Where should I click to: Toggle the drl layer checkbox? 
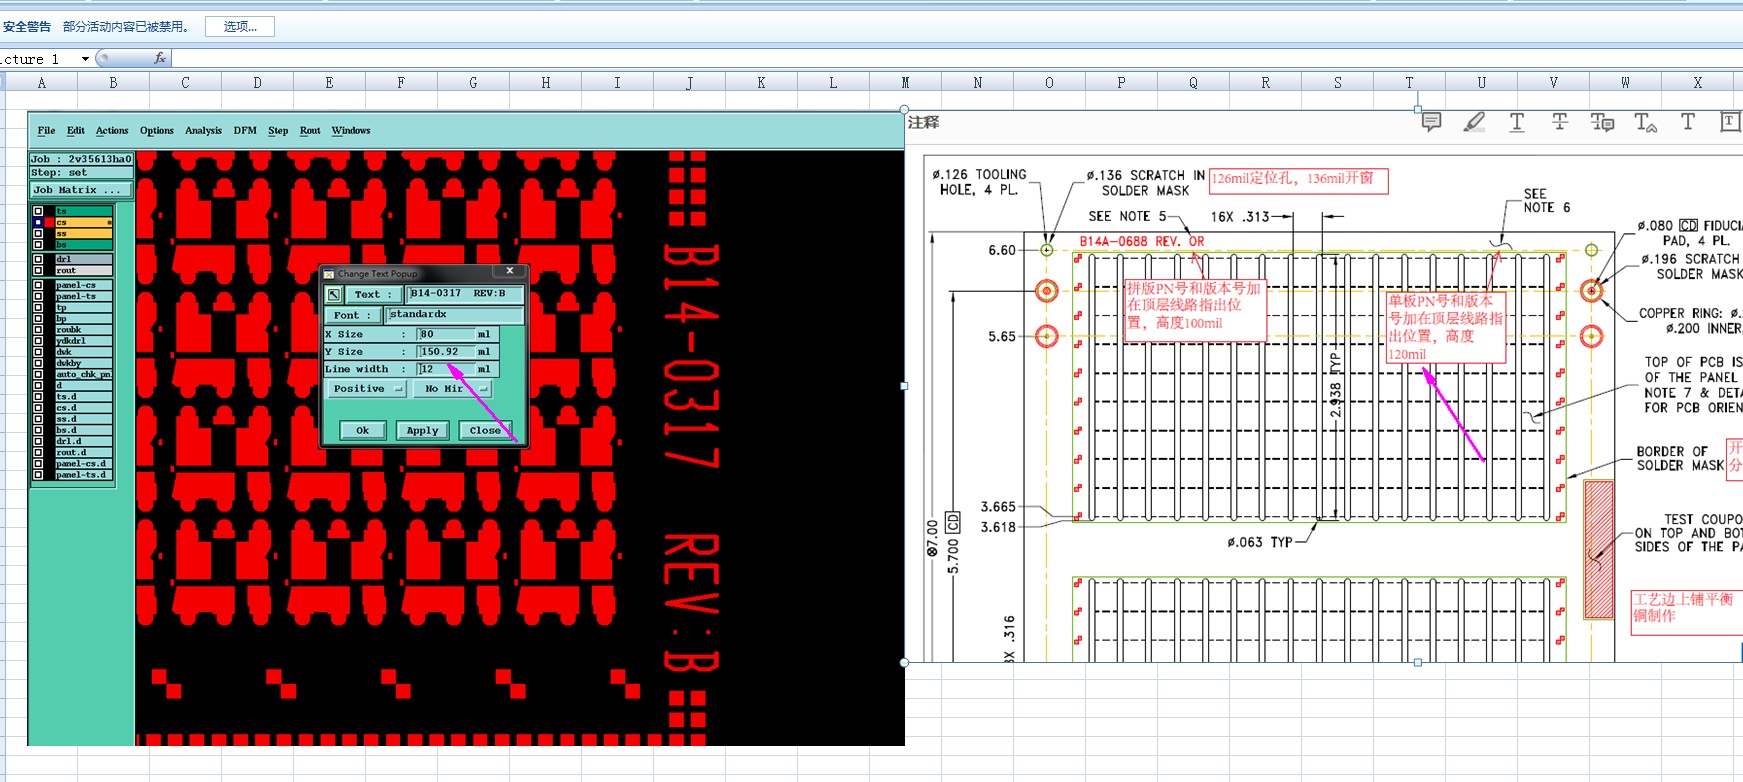pos(38,259)
